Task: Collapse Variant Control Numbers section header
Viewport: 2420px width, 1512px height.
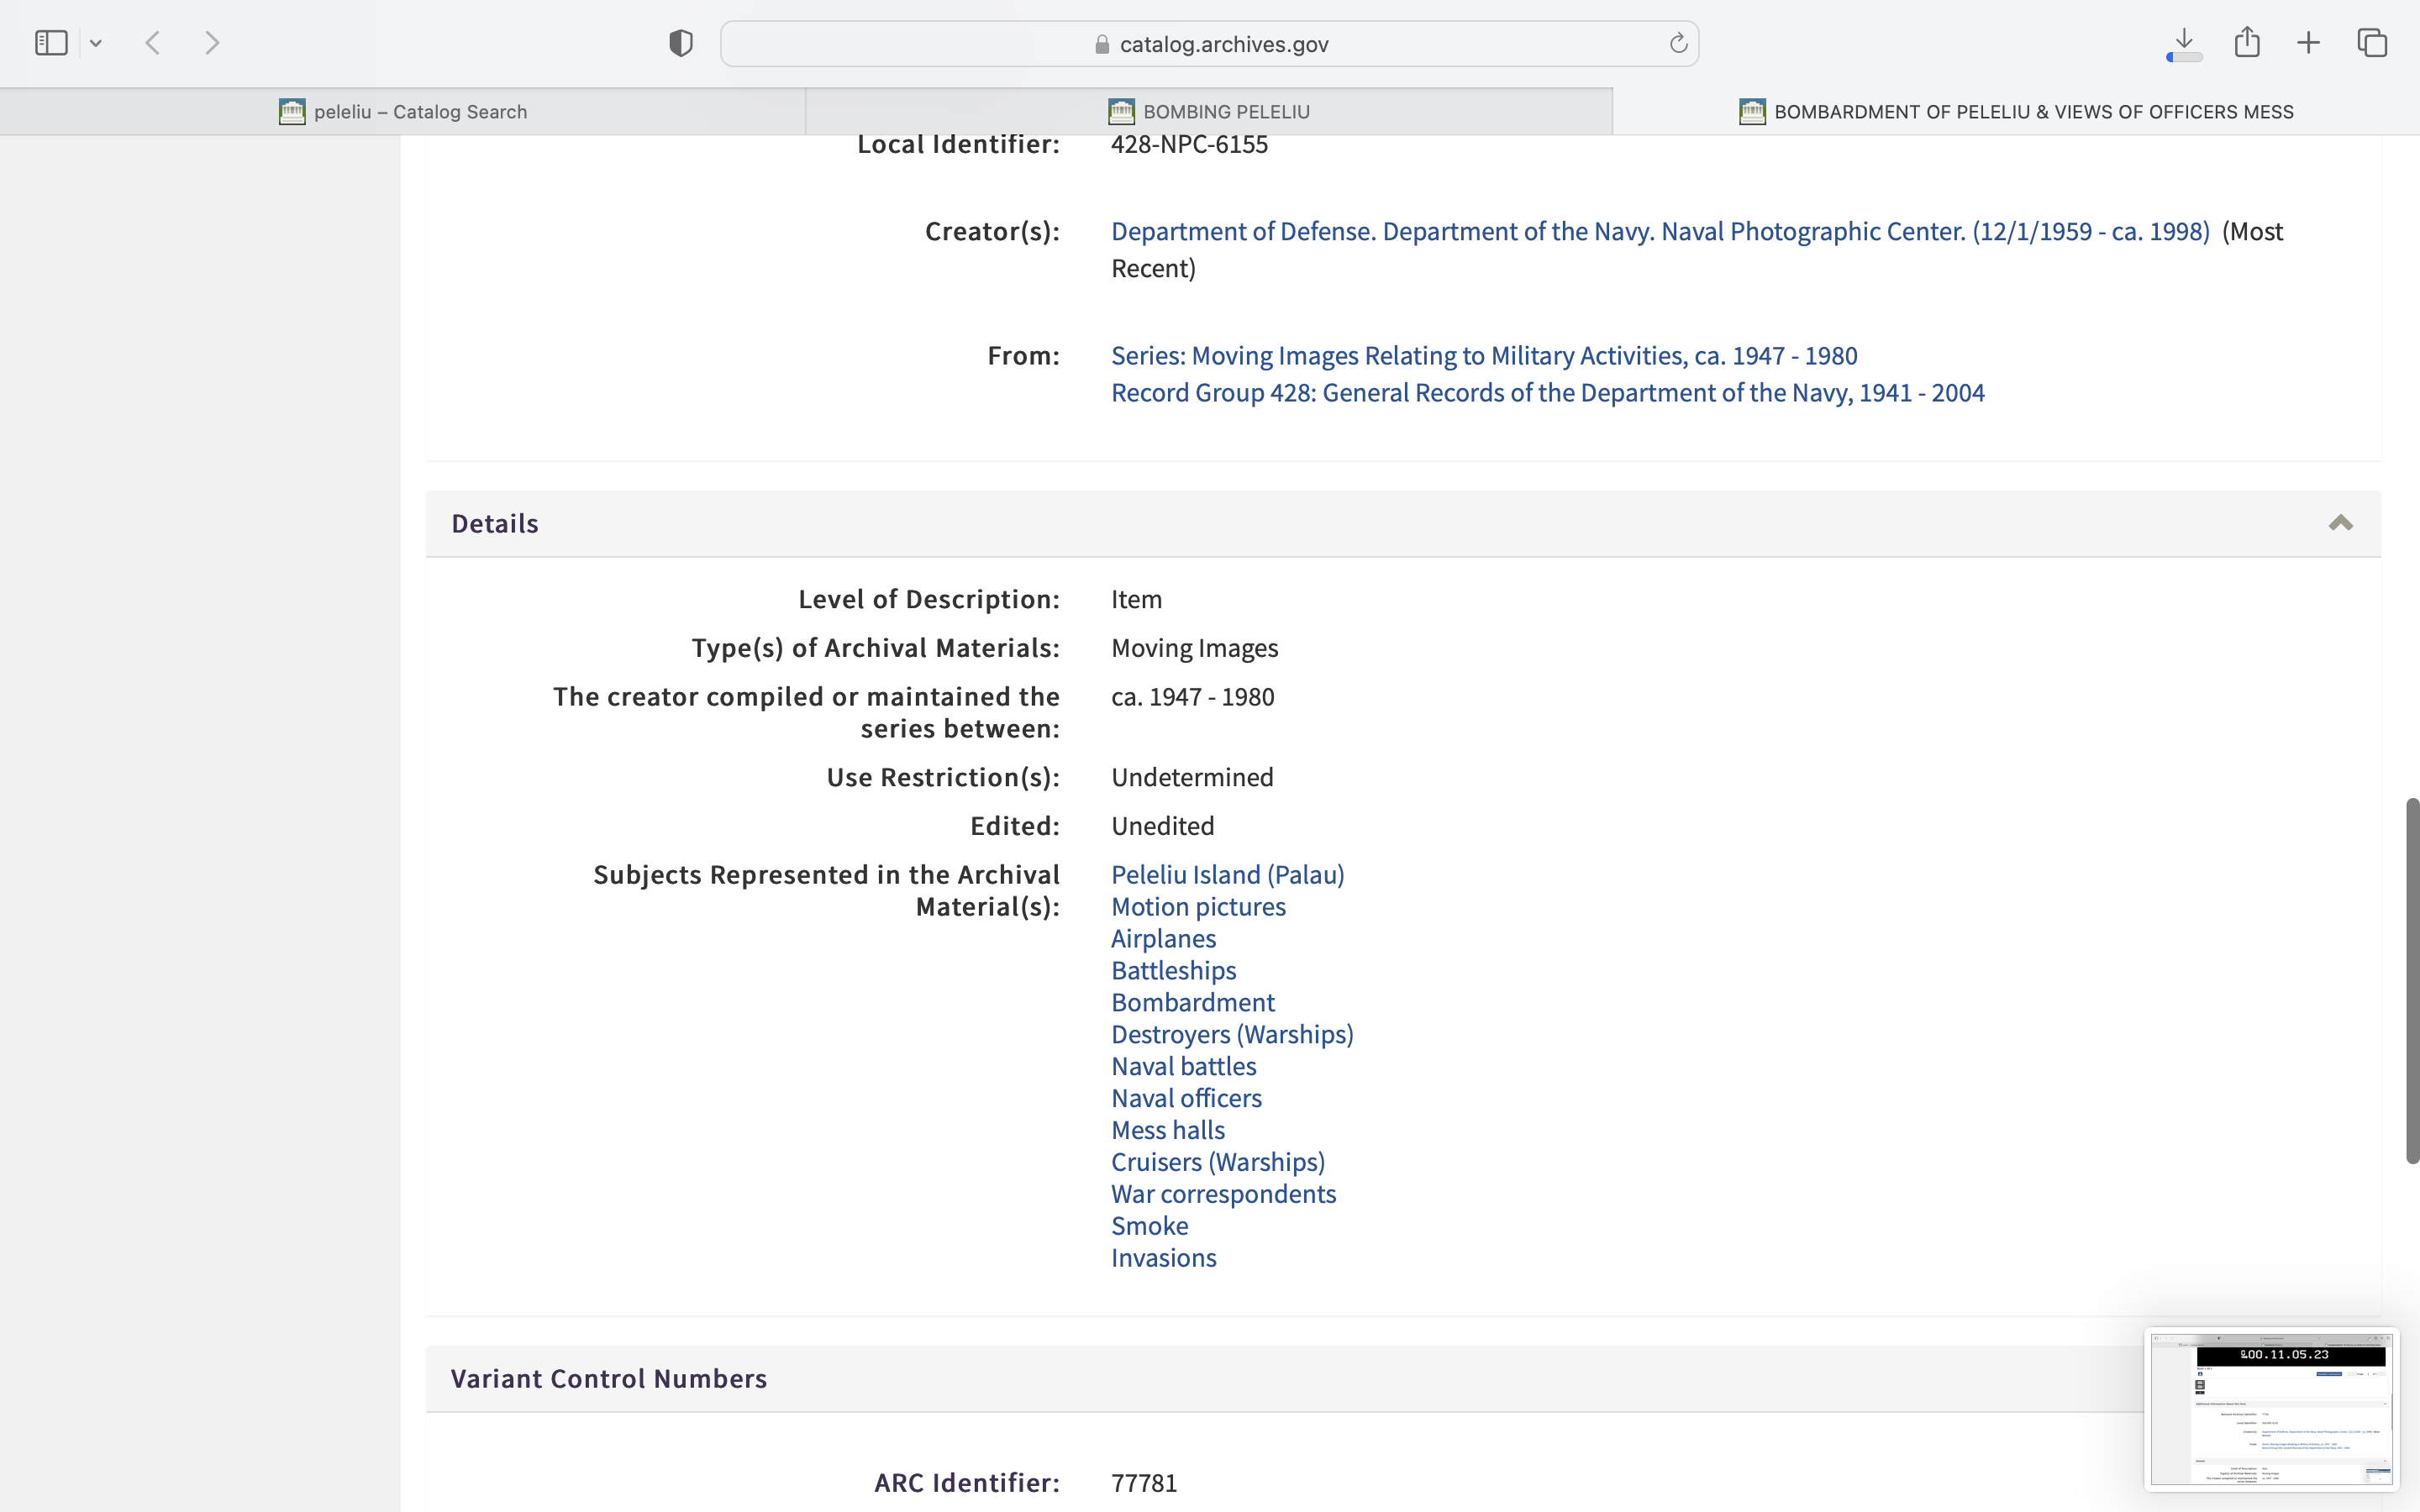Action: pos(608,1379)
